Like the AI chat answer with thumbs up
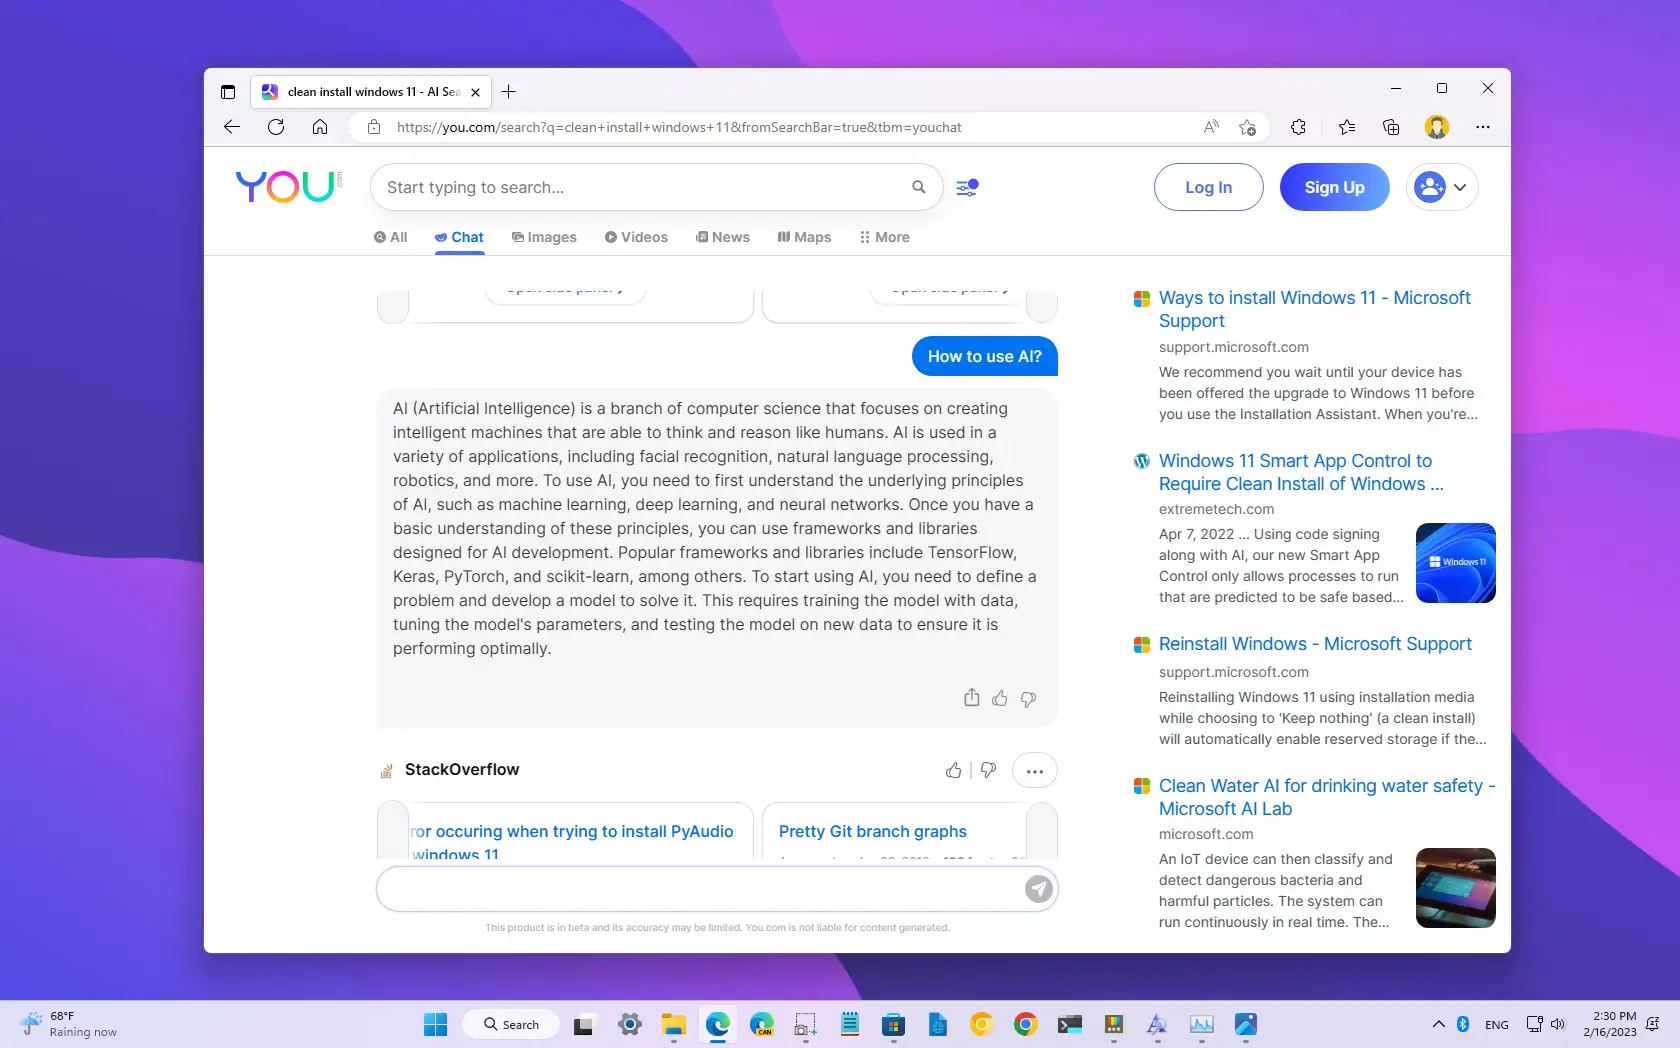Viewport: 1680px width, 1048px height. pyautogui.click(x=999, y=698)
